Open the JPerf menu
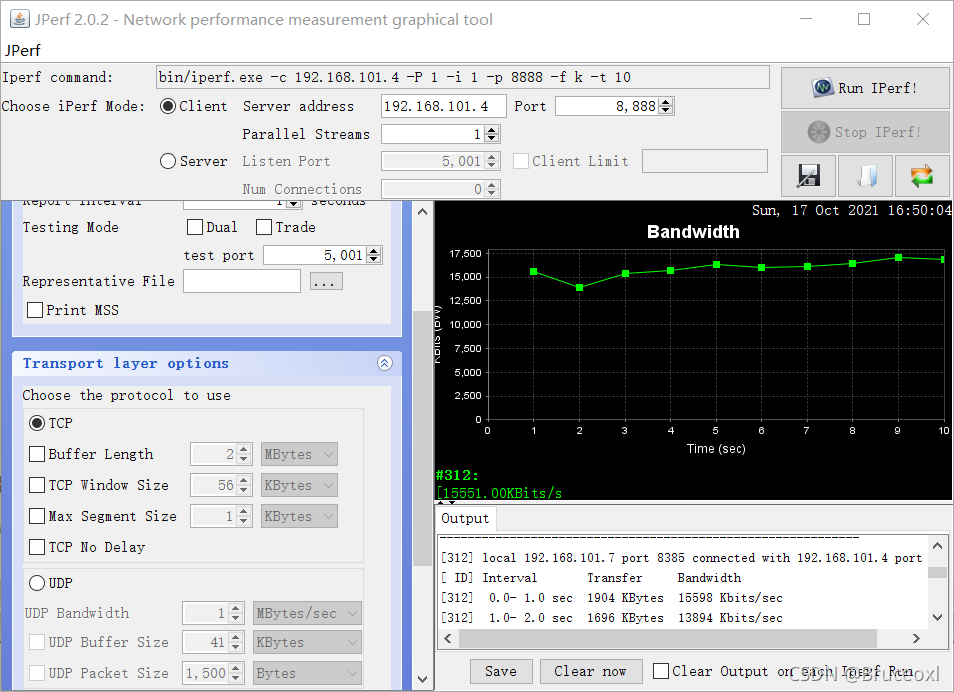The image size is (954, 692). pos(23,51)
